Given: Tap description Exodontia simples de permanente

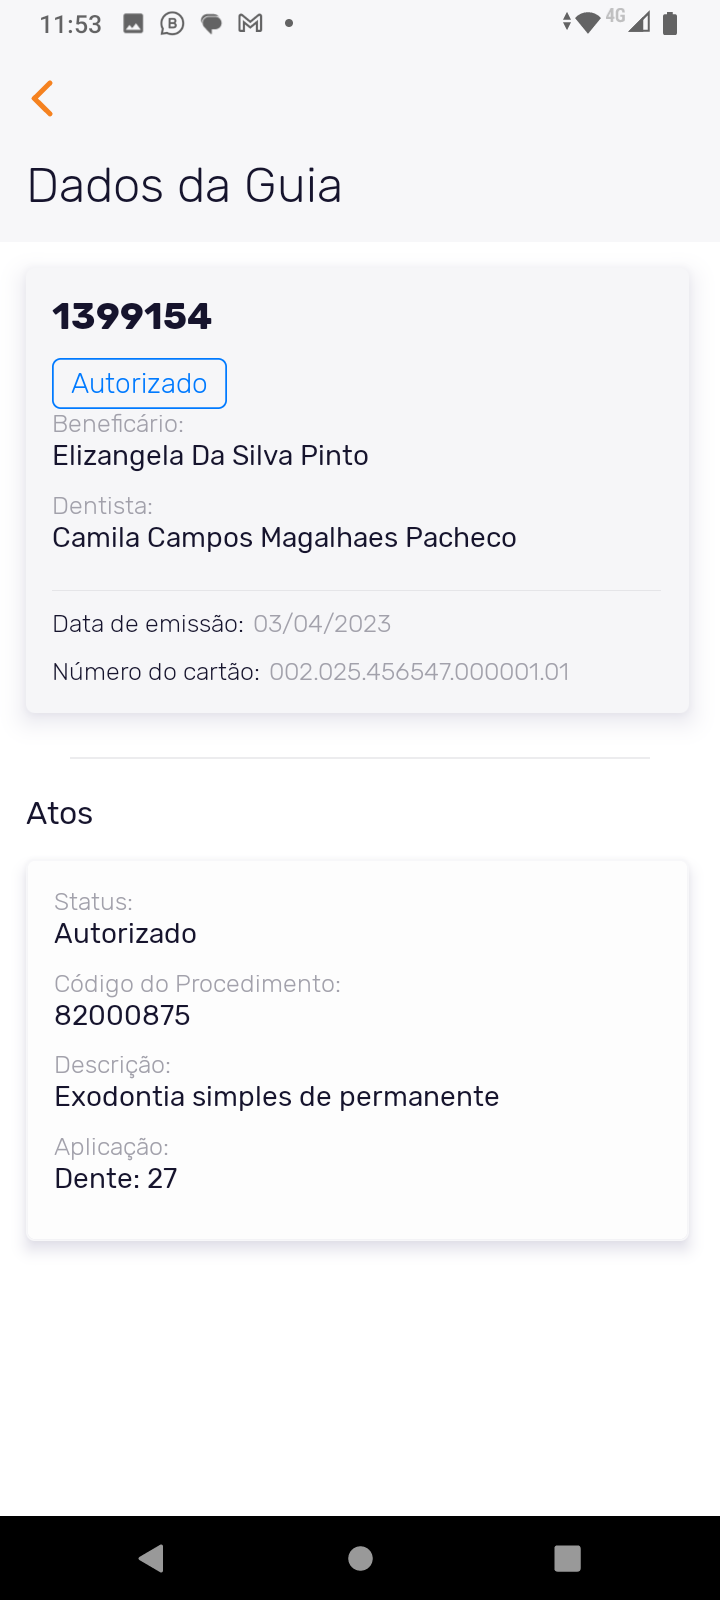Looking at the screenshot, I should (276, 1097).
